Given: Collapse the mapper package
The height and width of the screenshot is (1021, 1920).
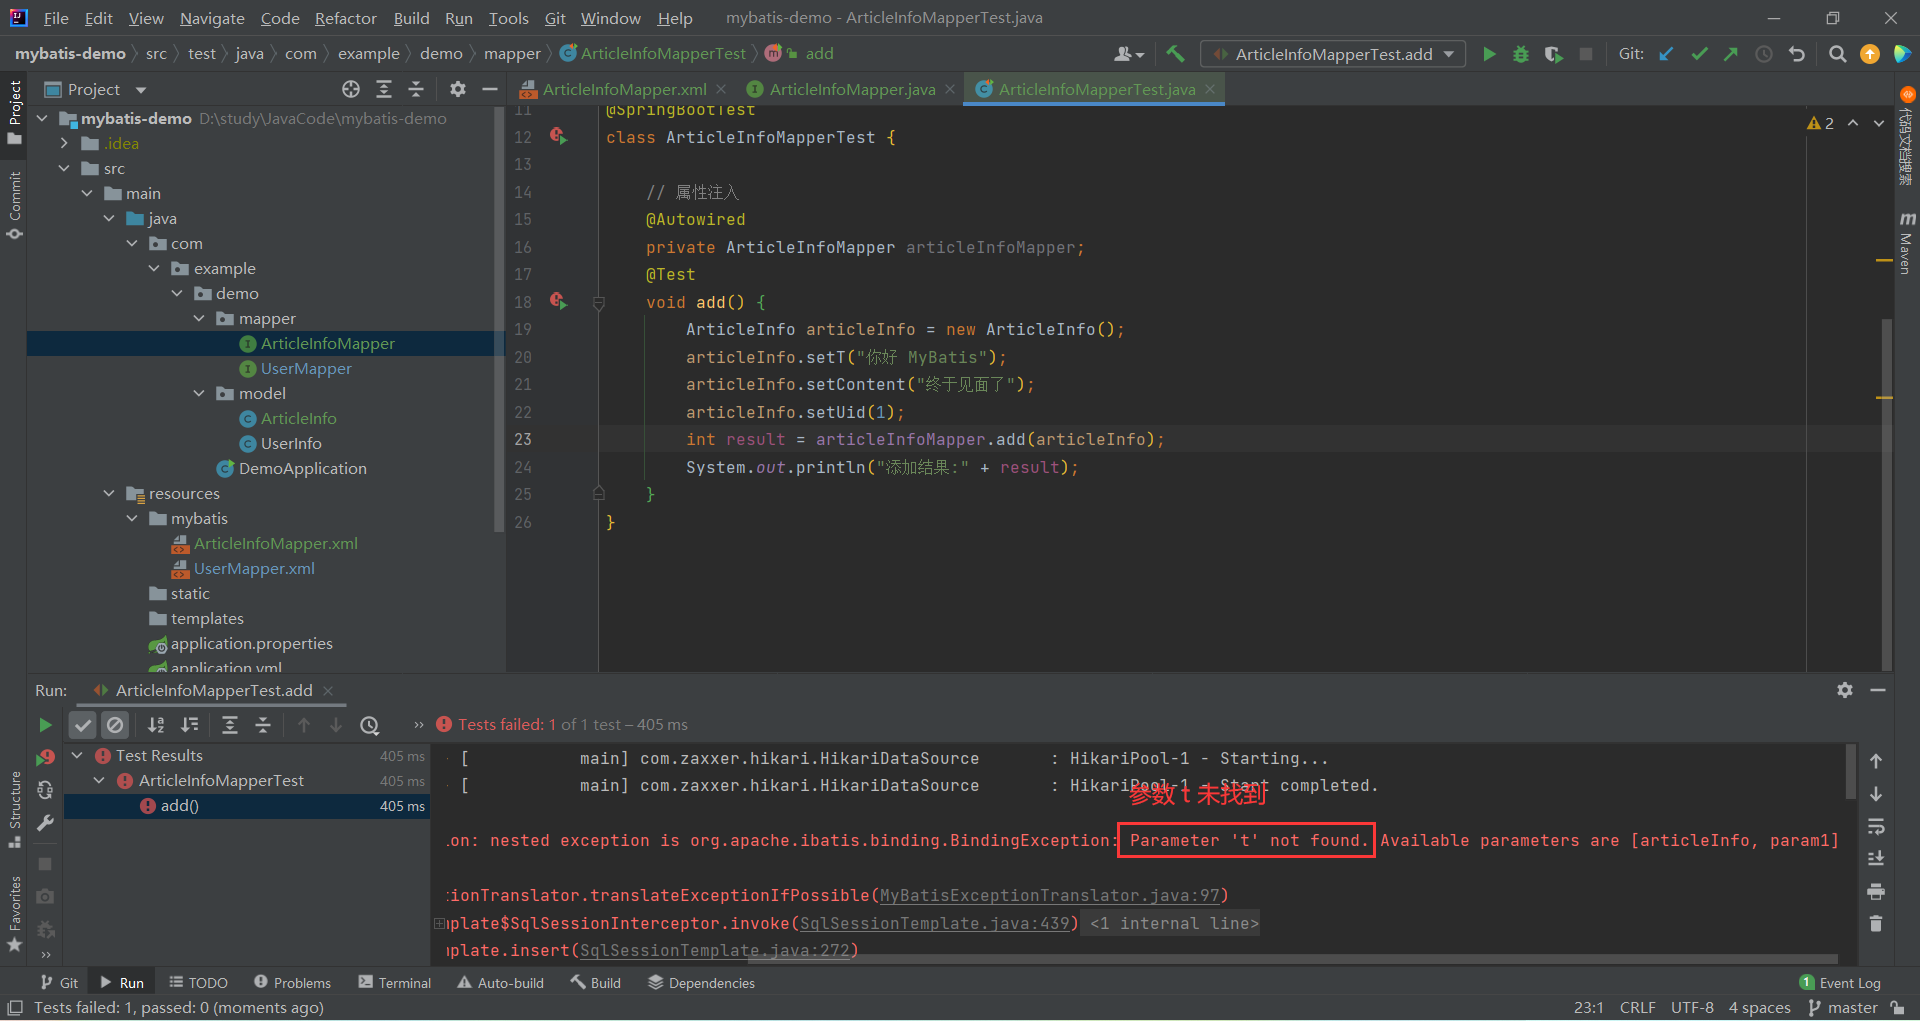Looking at the screenshot, I should [x=199, y=318].
